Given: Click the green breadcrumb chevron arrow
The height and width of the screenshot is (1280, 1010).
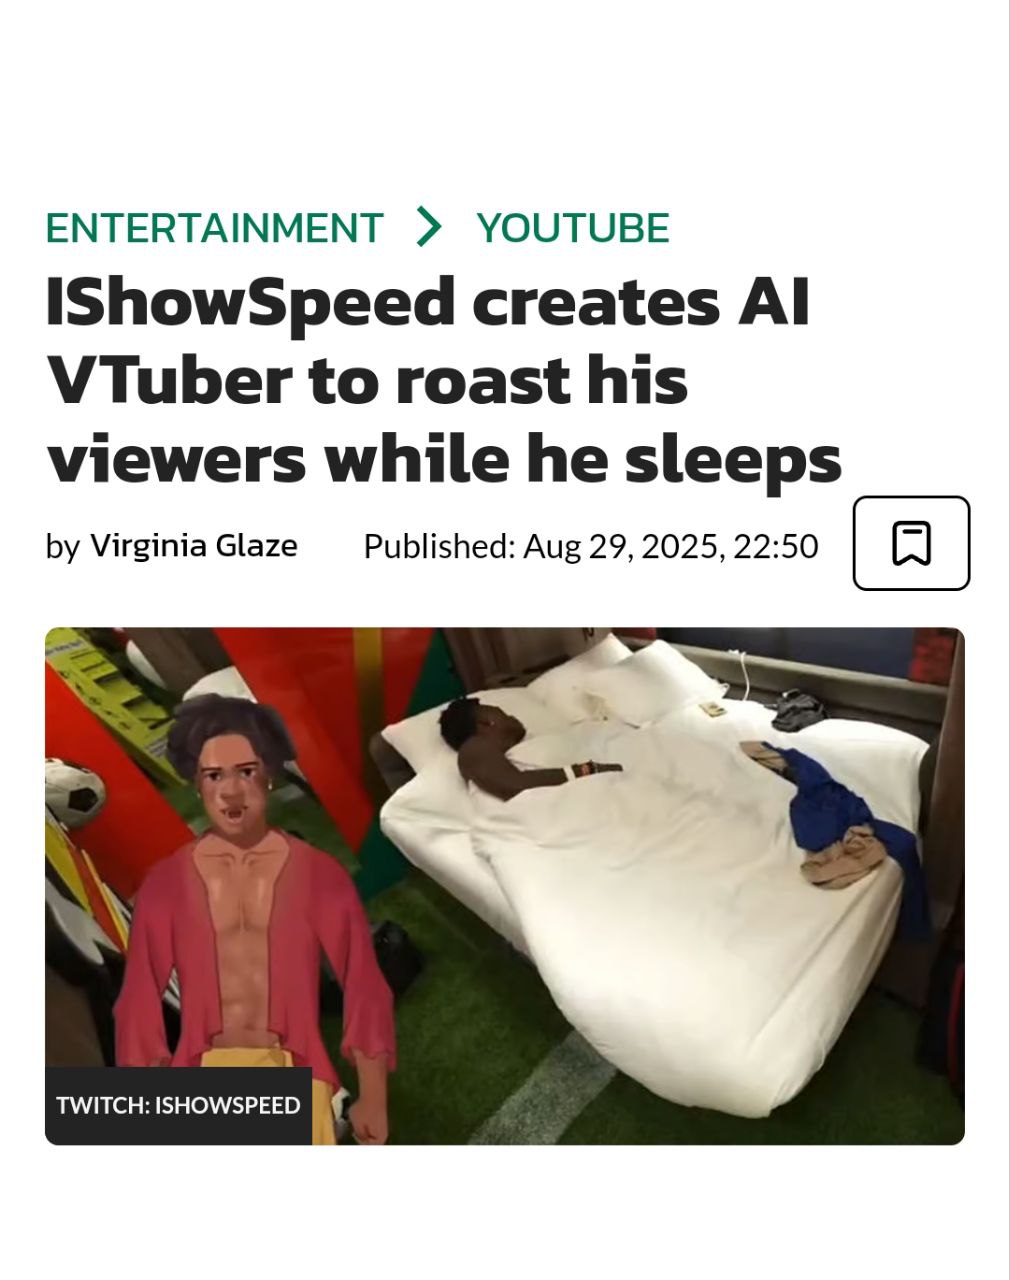Looking at the screenshot, I should click(x=428, y=227).
